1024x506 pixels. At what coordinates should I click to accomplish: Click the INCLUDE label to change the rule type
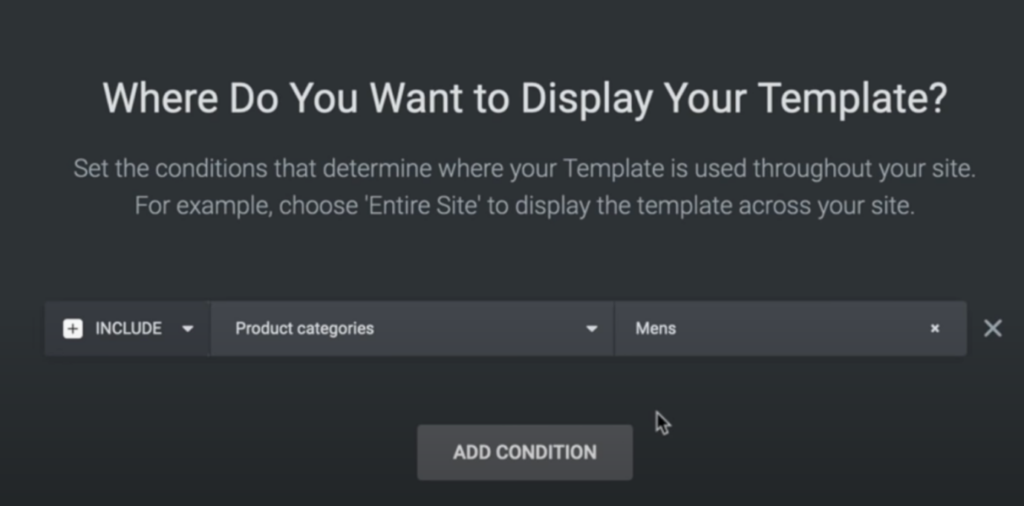click(x=129, y=328)
